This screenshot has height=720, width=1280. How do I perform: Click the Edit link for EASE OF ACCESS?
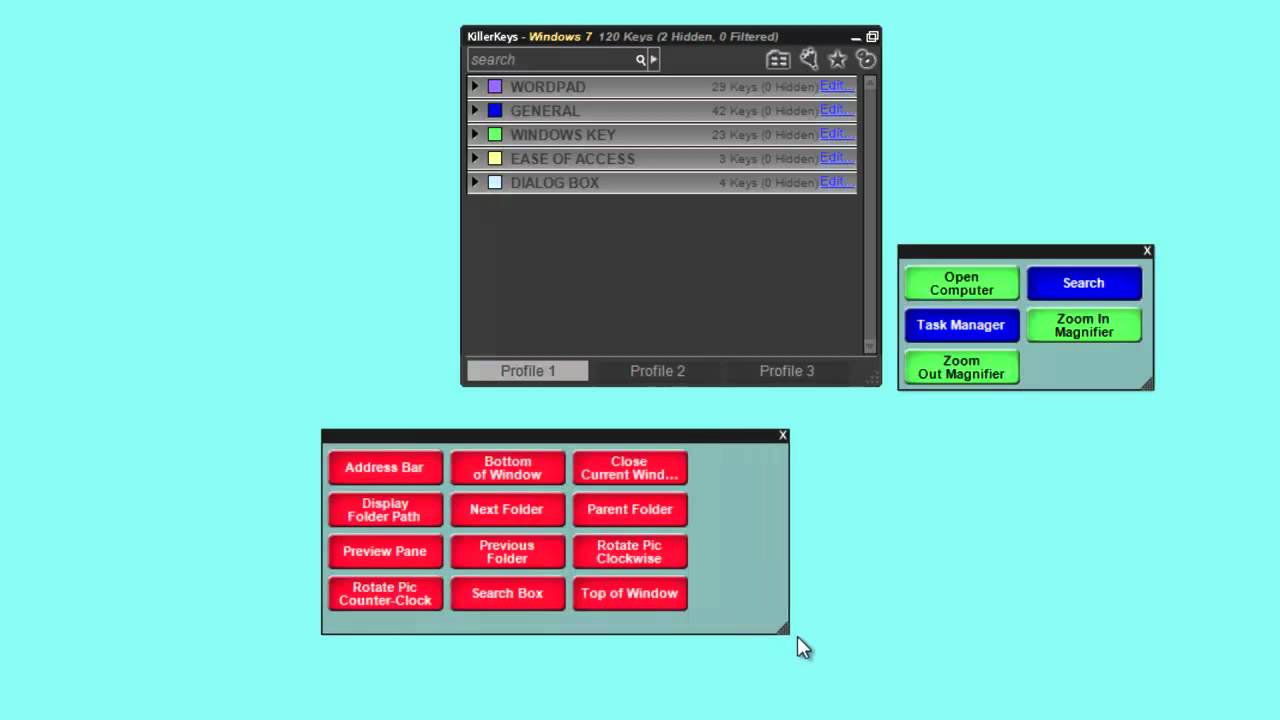[x=836, y=158]
